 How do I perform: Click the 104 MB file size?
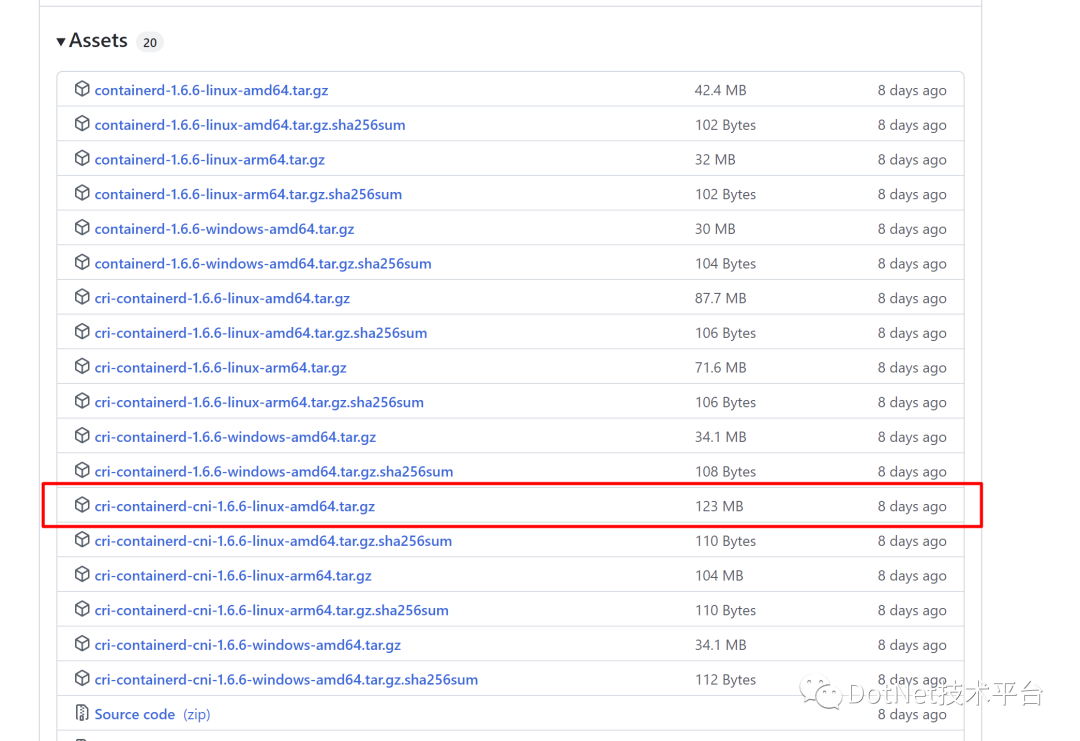click(x=719, y=576)
